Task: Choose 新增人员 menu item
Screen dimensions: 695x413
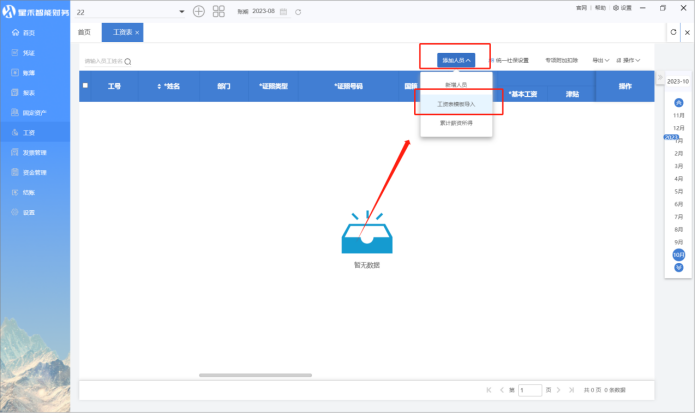Action: click(455, 85)
